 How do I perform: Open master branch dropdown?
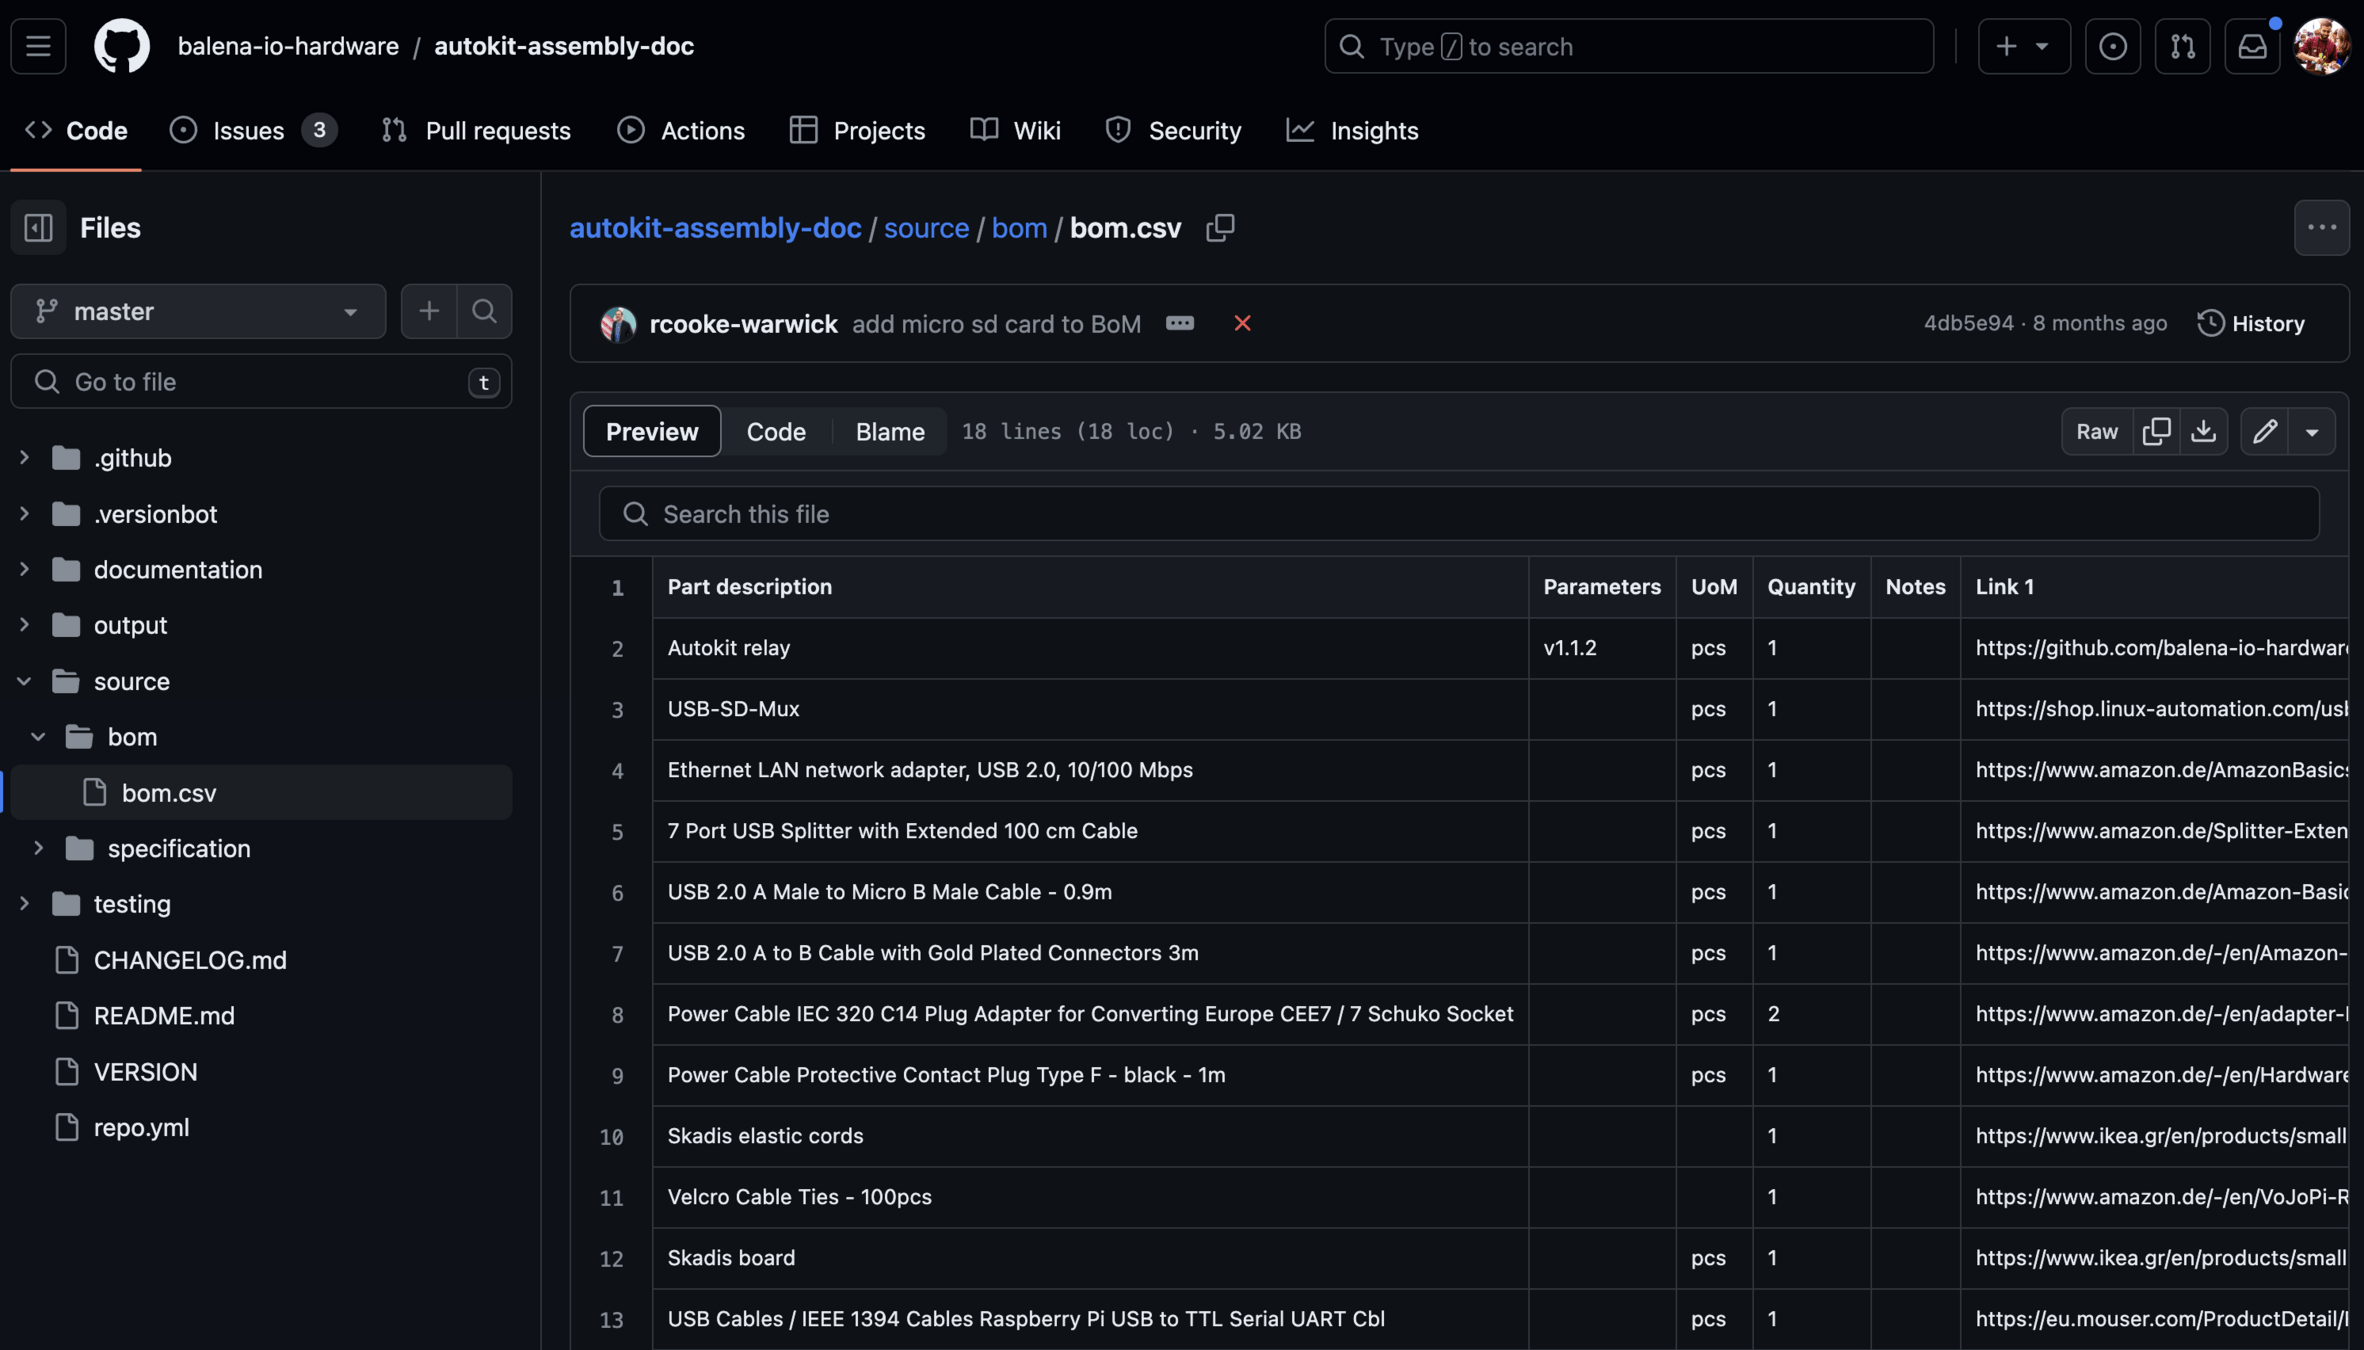click(x=198, y=311)
